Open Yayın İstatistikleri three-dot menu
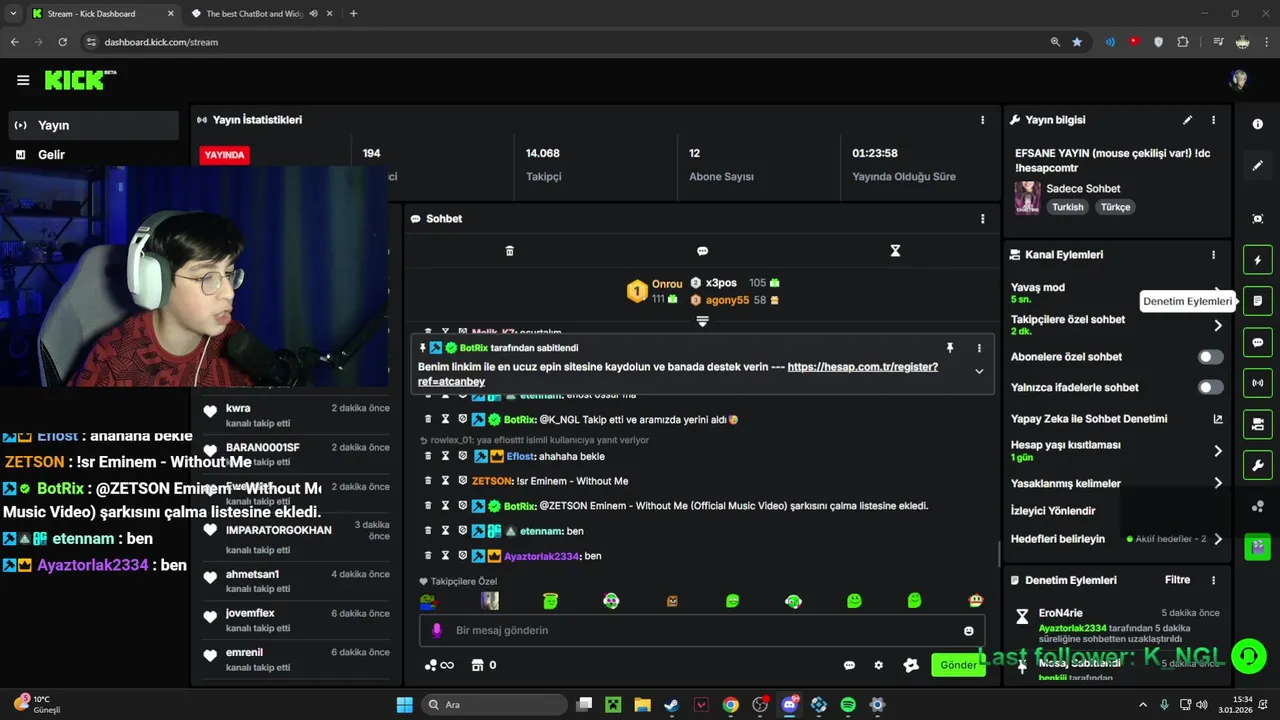This screenshot has width=1280, height=720. pos(982,120)
